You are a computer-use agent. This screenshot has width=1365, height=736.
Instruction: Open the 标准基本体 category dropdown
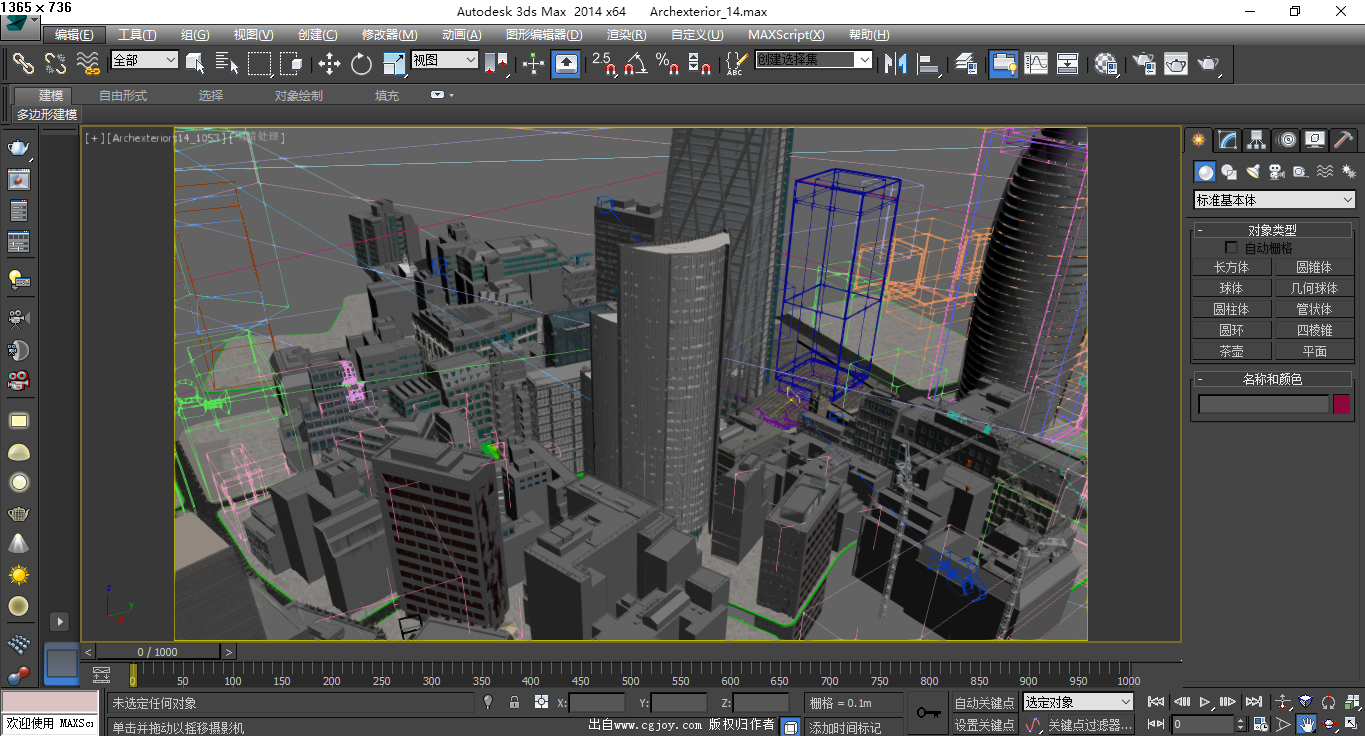click(x=1275, y=200)
